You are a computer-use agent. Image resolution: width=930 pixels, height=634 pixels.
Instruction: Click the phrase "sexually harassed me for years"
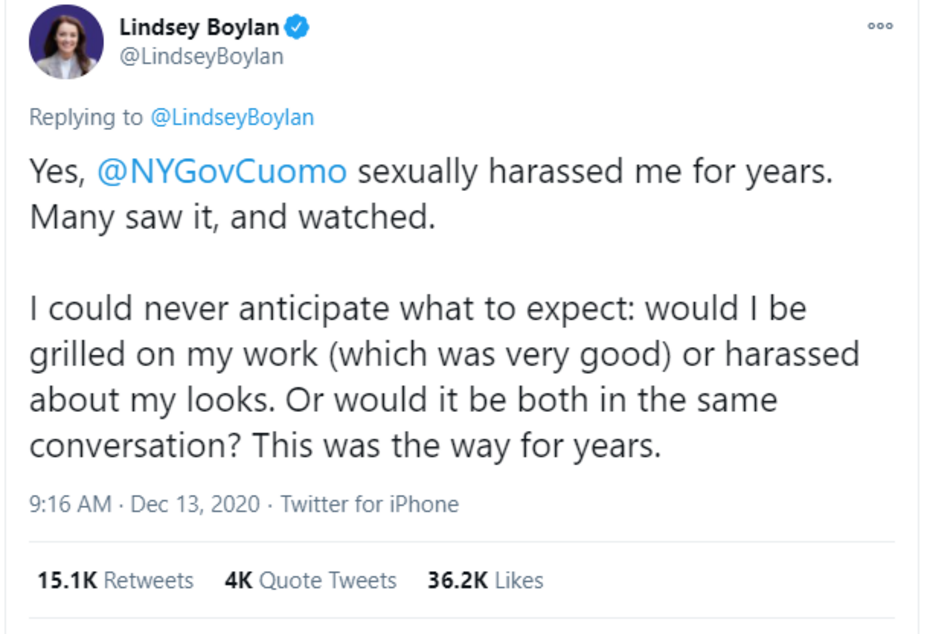coord(594,172)
